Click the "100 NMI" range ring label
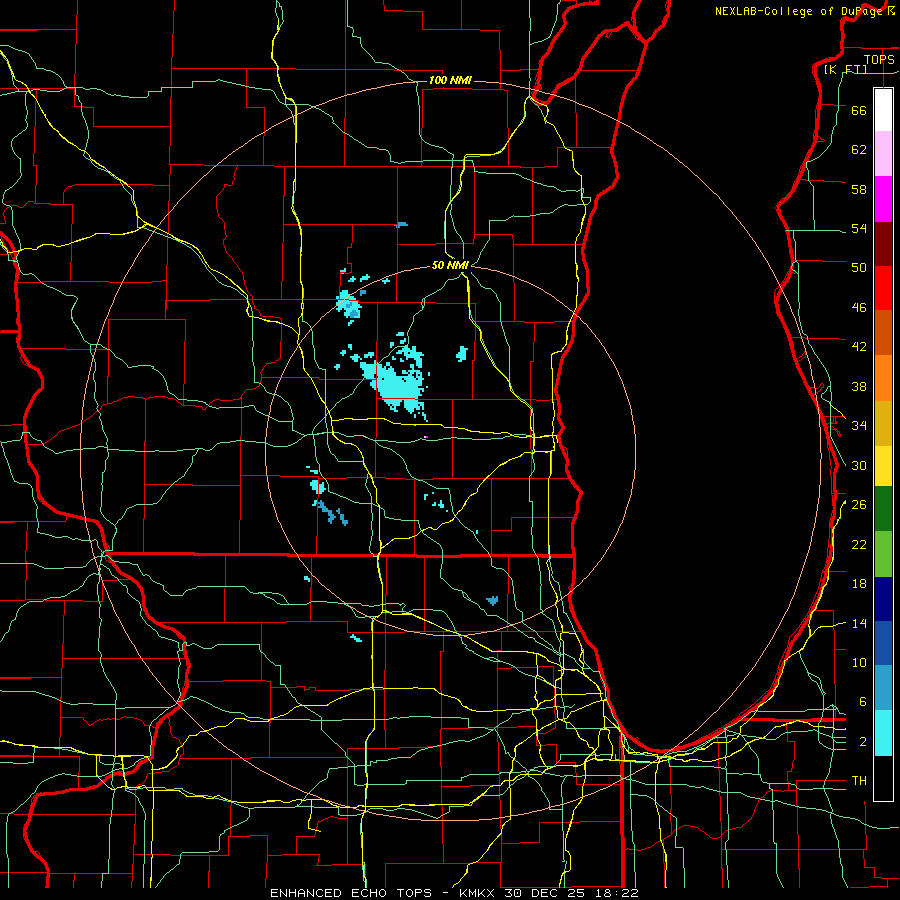This screenshot has height=900, width=900. (450, 80)
